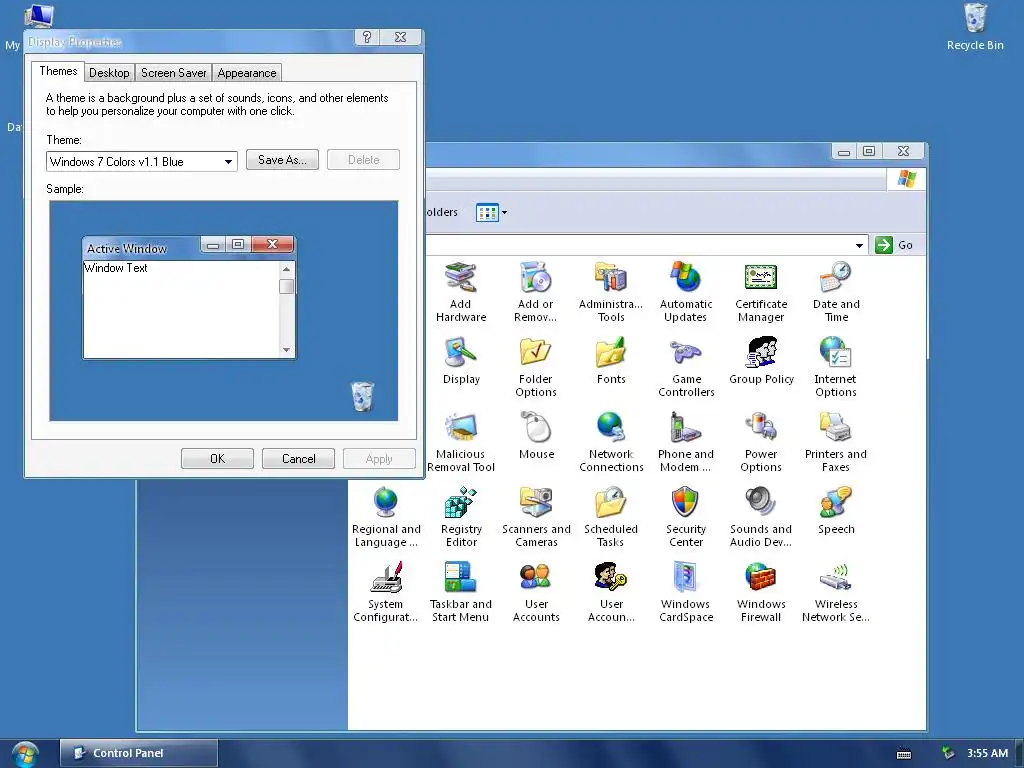
Task: Switch to the Appearance tab
Action: point(247,72)
